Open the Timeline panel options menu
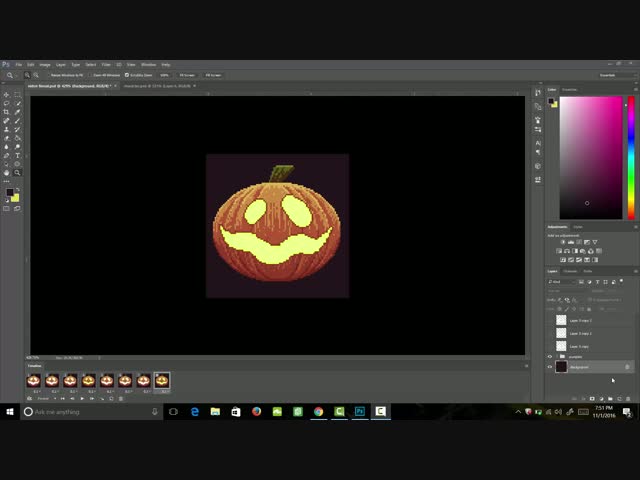This screenshot has width=640, height=480. [527, 366]
